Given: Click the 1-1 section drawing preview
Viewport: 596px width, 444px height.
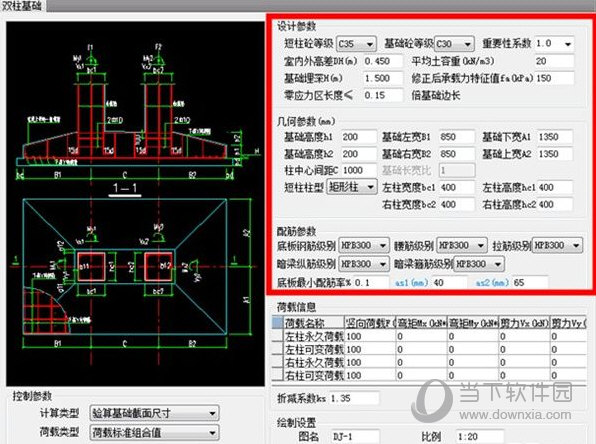Looking at the screenshot, I should [137, 114].
